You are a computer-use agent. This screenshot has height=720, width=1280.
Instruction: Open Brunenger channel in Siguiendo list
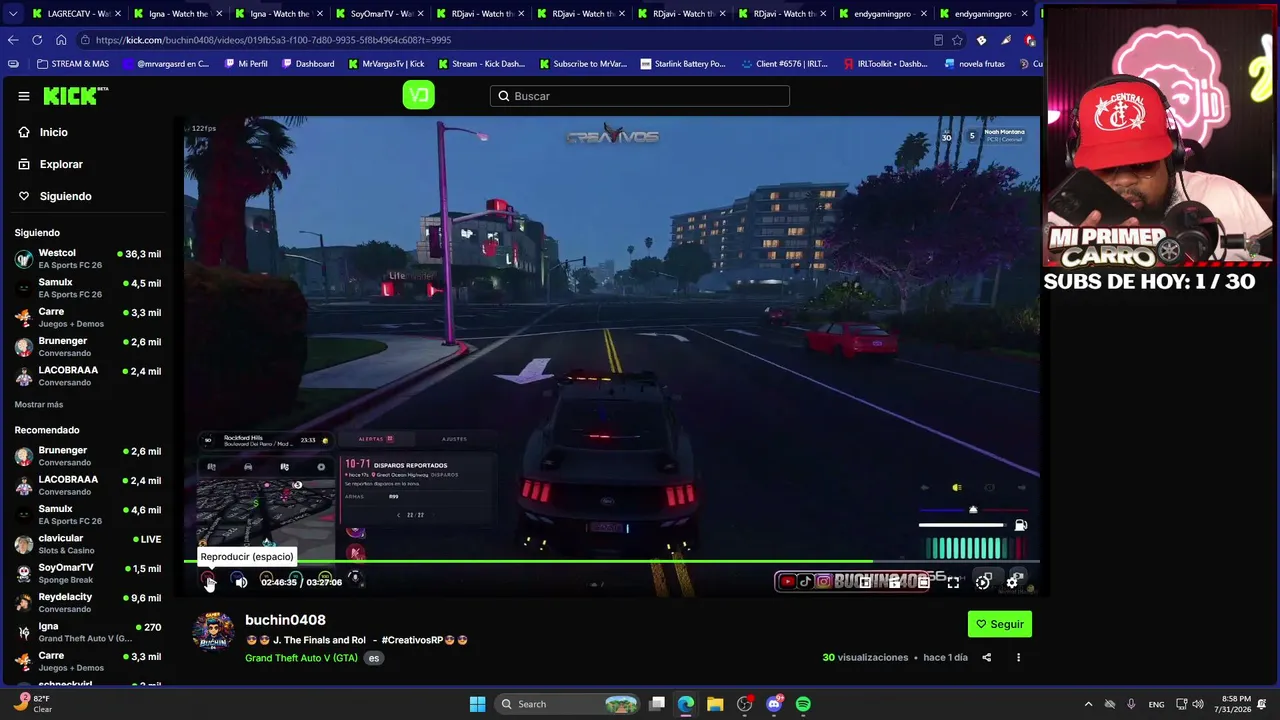(88, 346)
